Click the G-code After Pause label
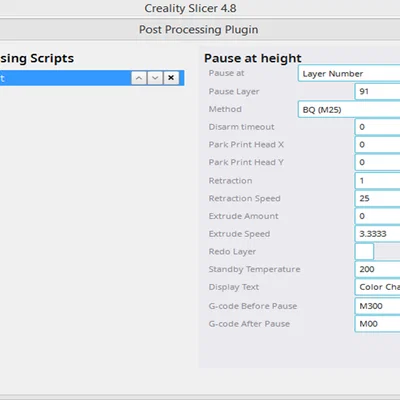Viewport: 400px width, 400px height. pyautogui.click(x=249, y=324)
